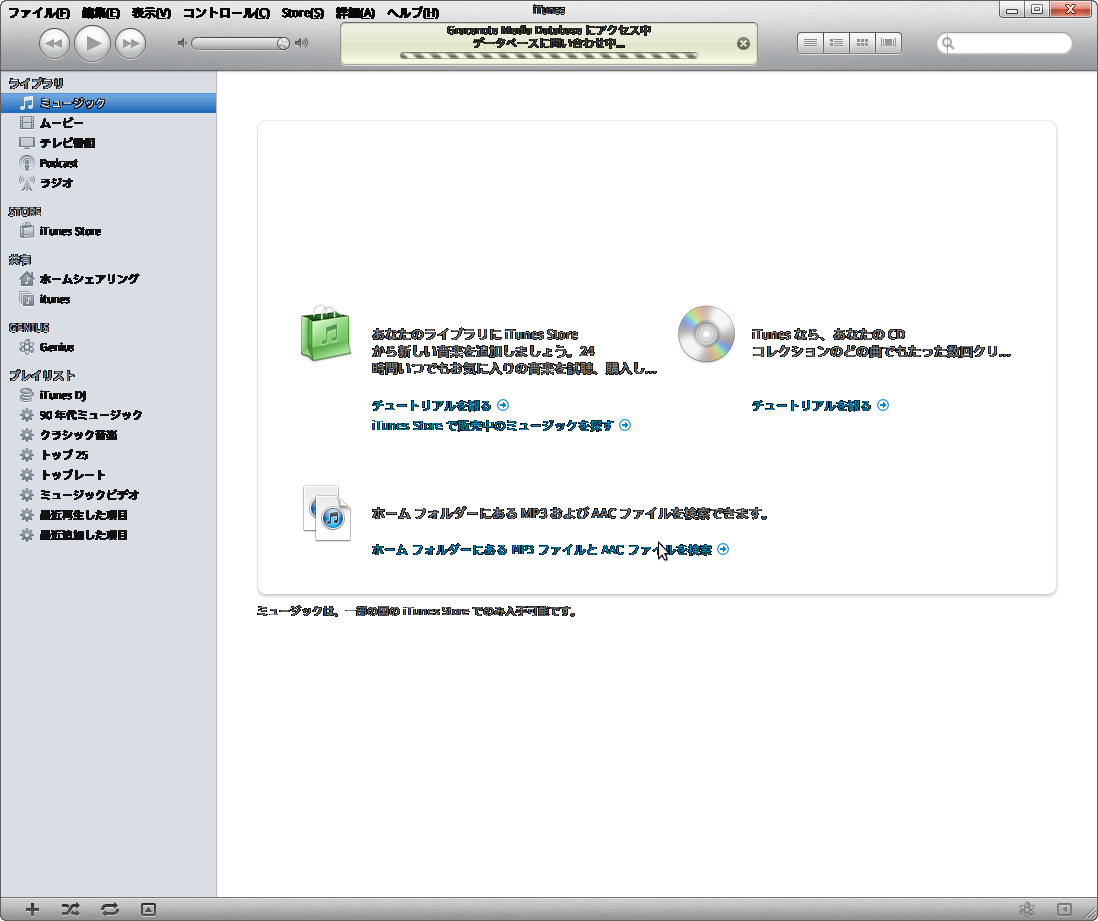
Task: Switch to album list view
Action: [x=836, y=43]
